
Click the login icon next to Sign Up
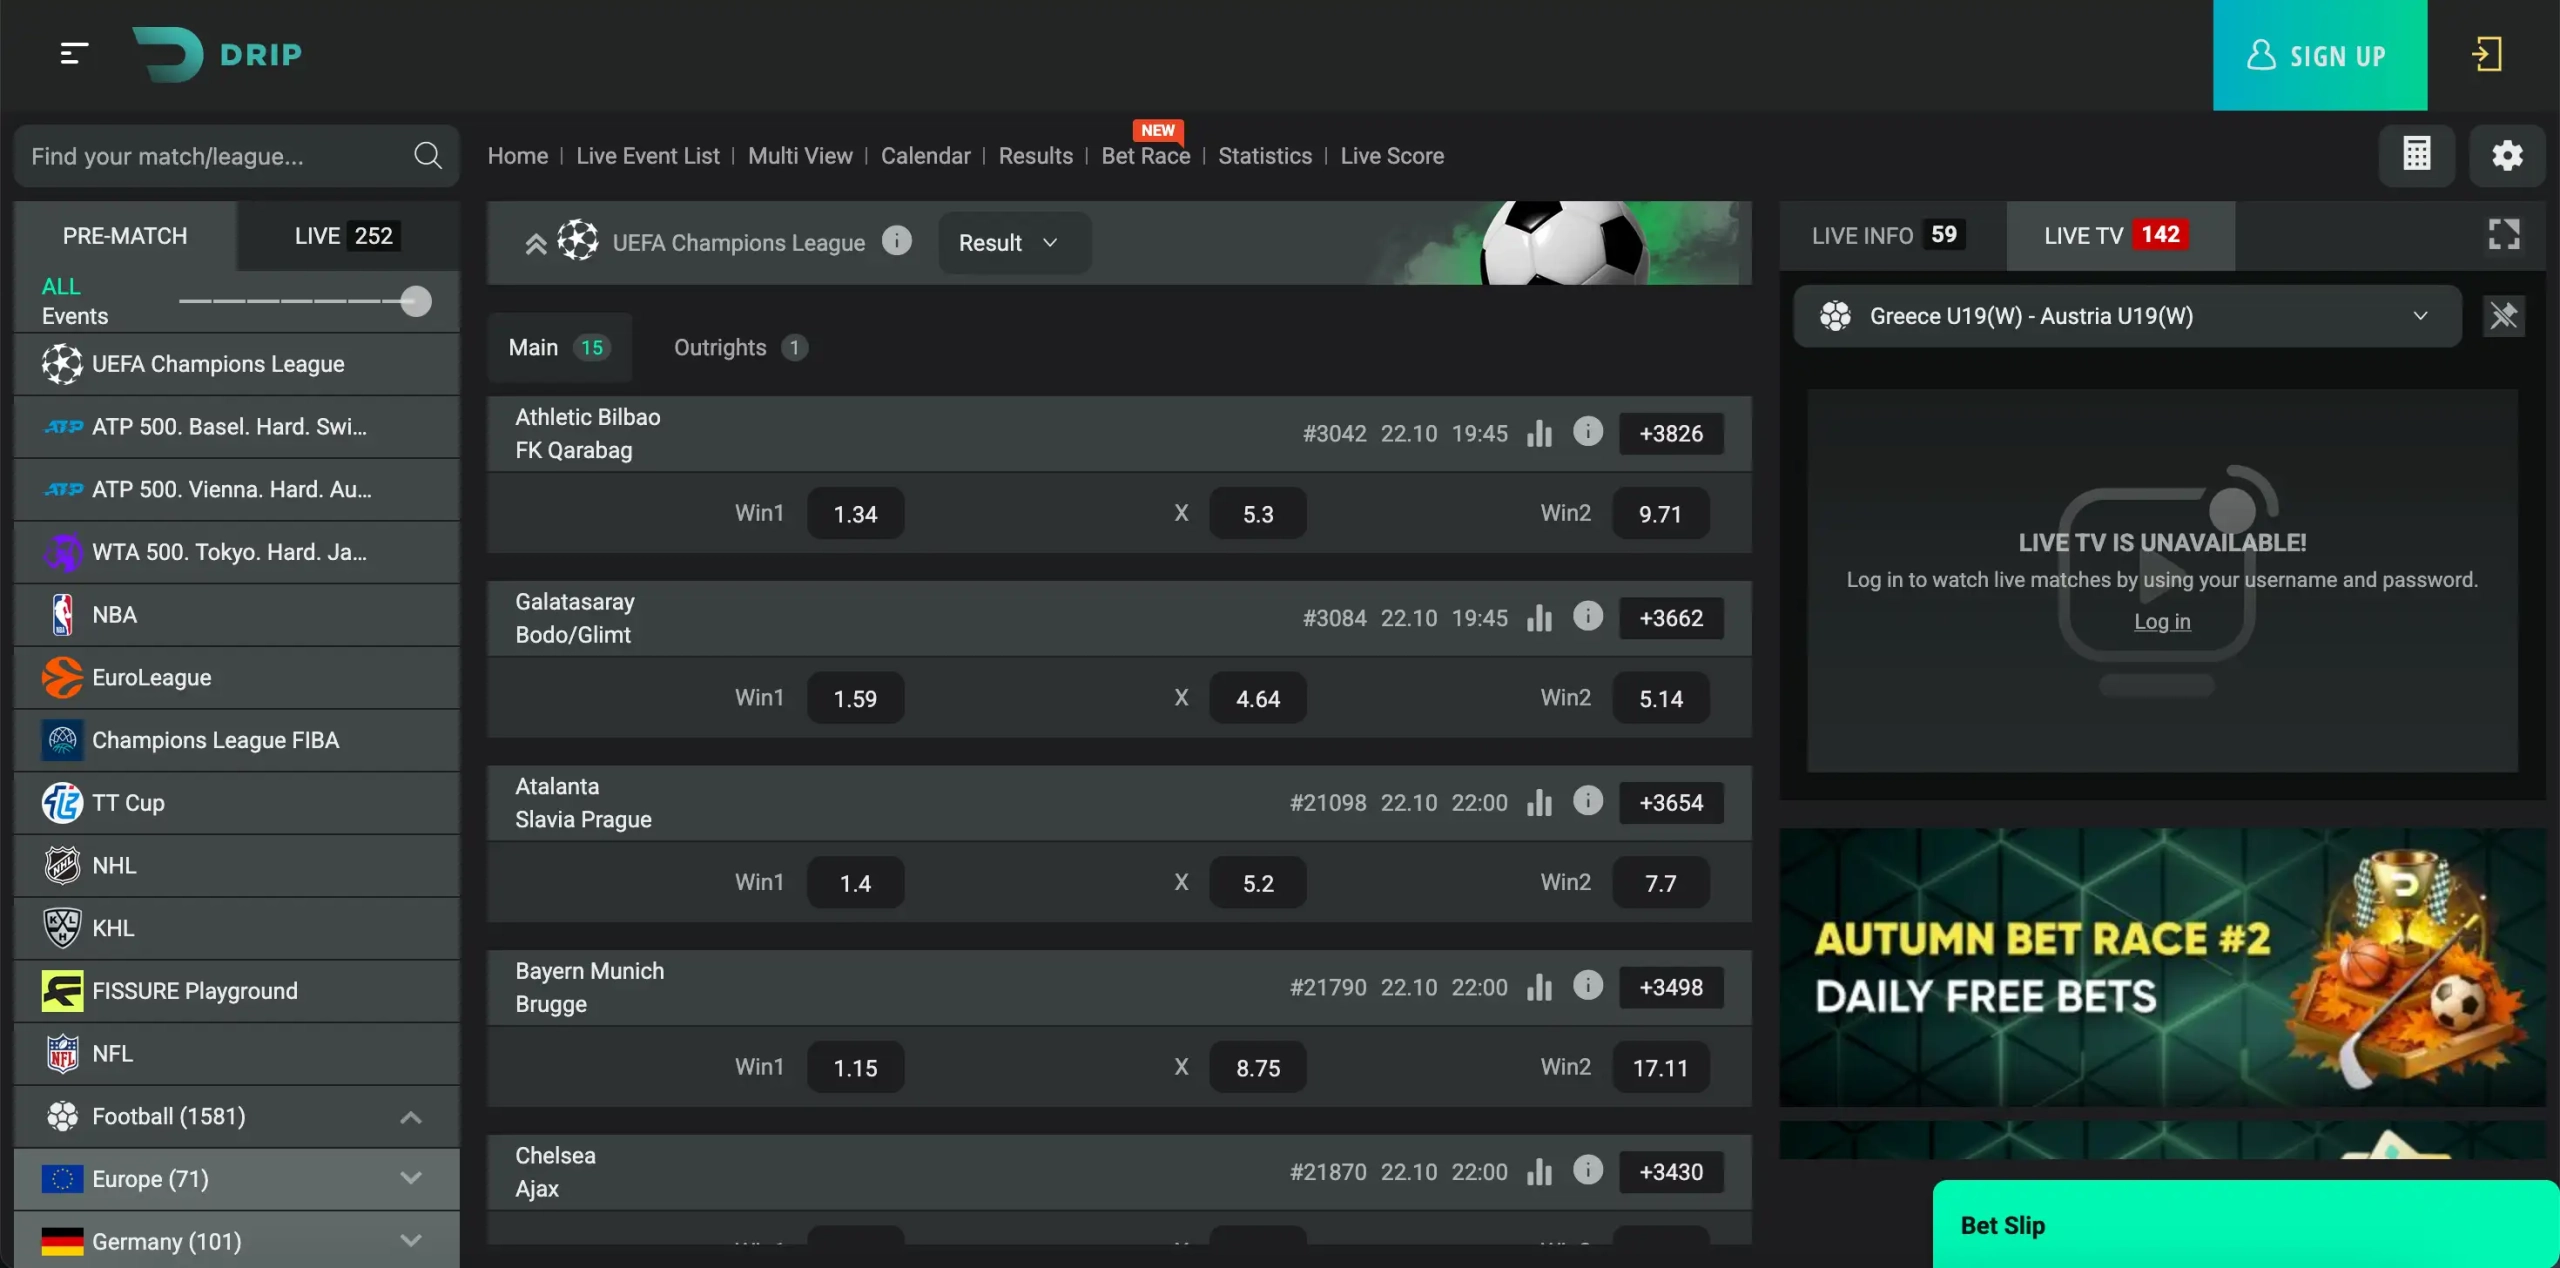coord(2487,55)
